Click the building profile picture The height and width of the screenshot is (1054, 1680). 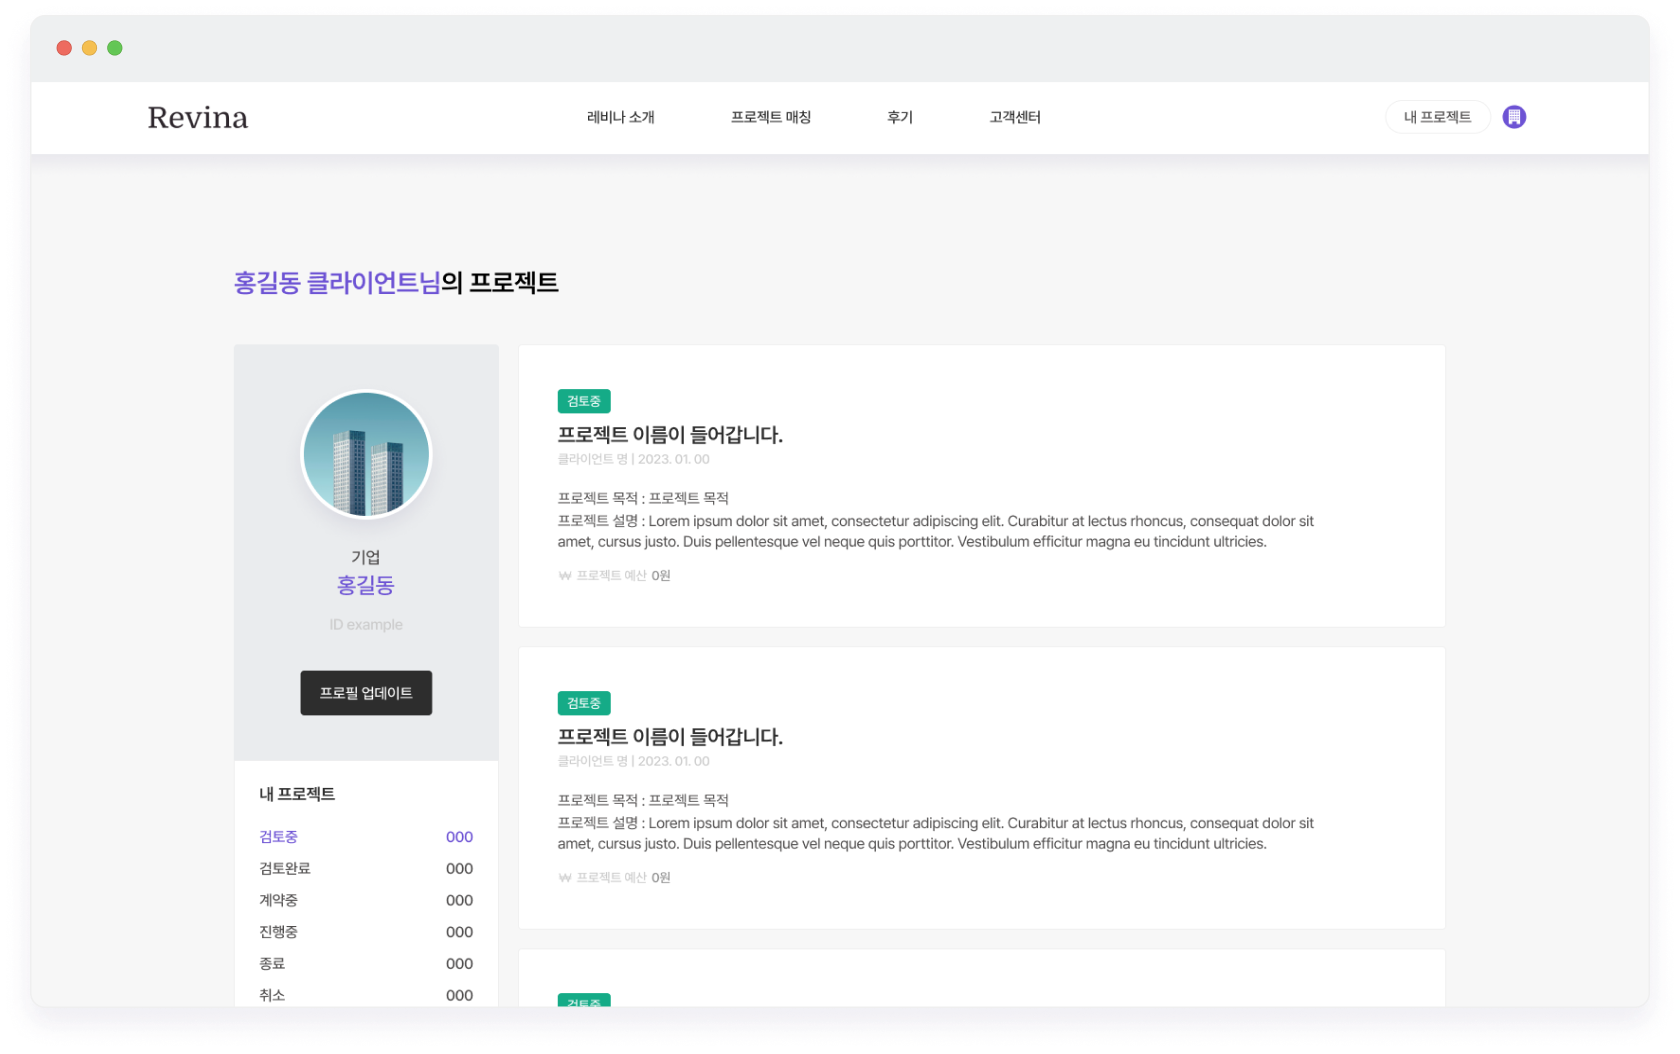[366, 454]
